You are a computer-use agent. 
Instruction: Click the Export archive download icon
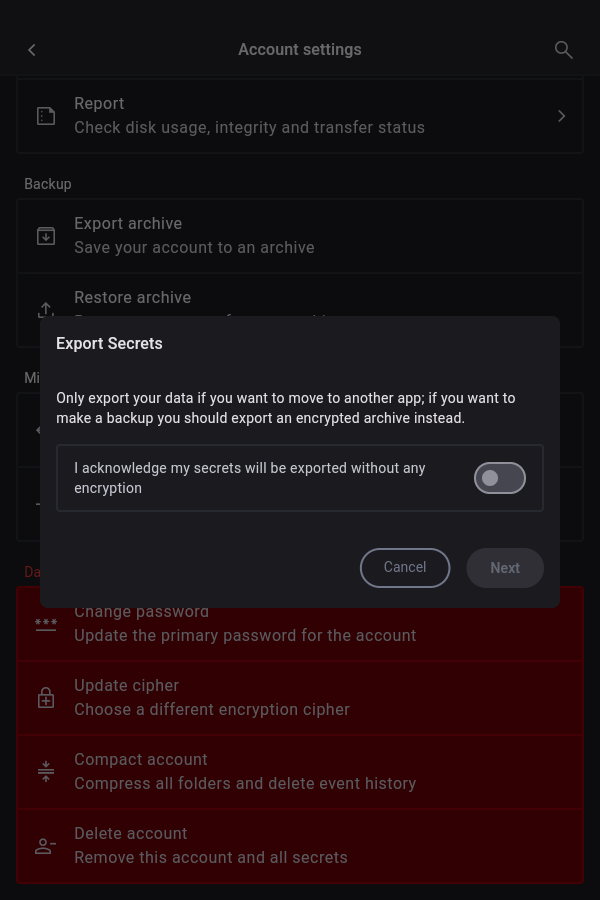tap(46, 236)
